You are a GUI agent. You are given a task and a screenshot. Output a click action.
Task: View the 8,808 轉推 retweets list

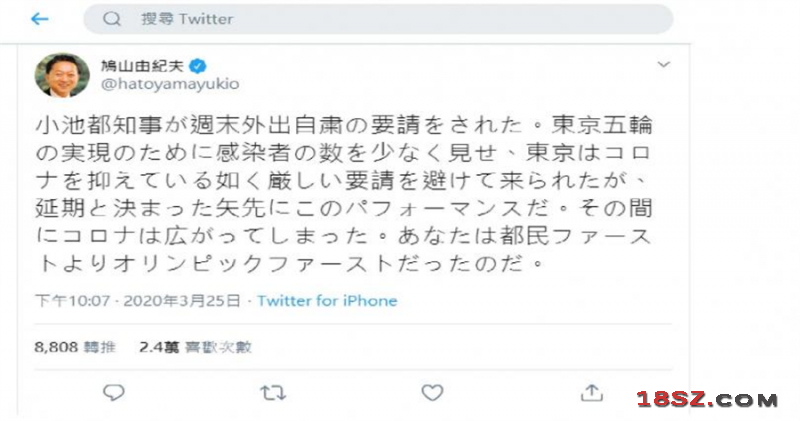click(75, 347)
